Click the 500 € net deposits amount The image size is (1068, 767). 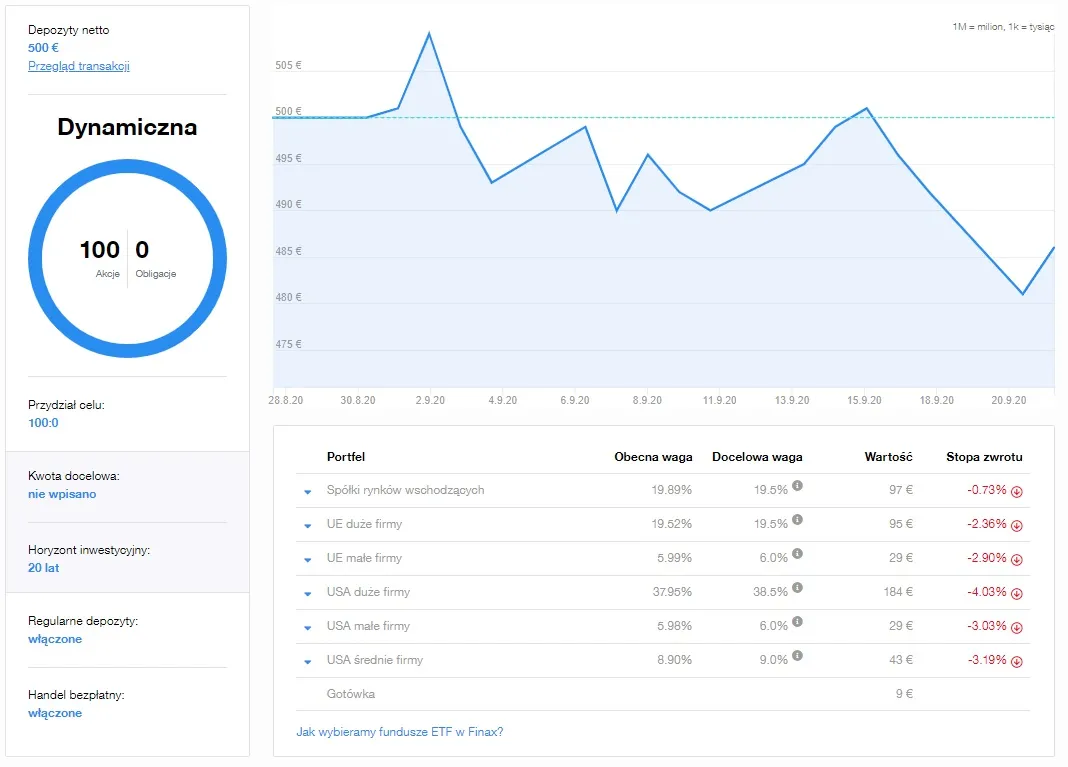[43, 48]
